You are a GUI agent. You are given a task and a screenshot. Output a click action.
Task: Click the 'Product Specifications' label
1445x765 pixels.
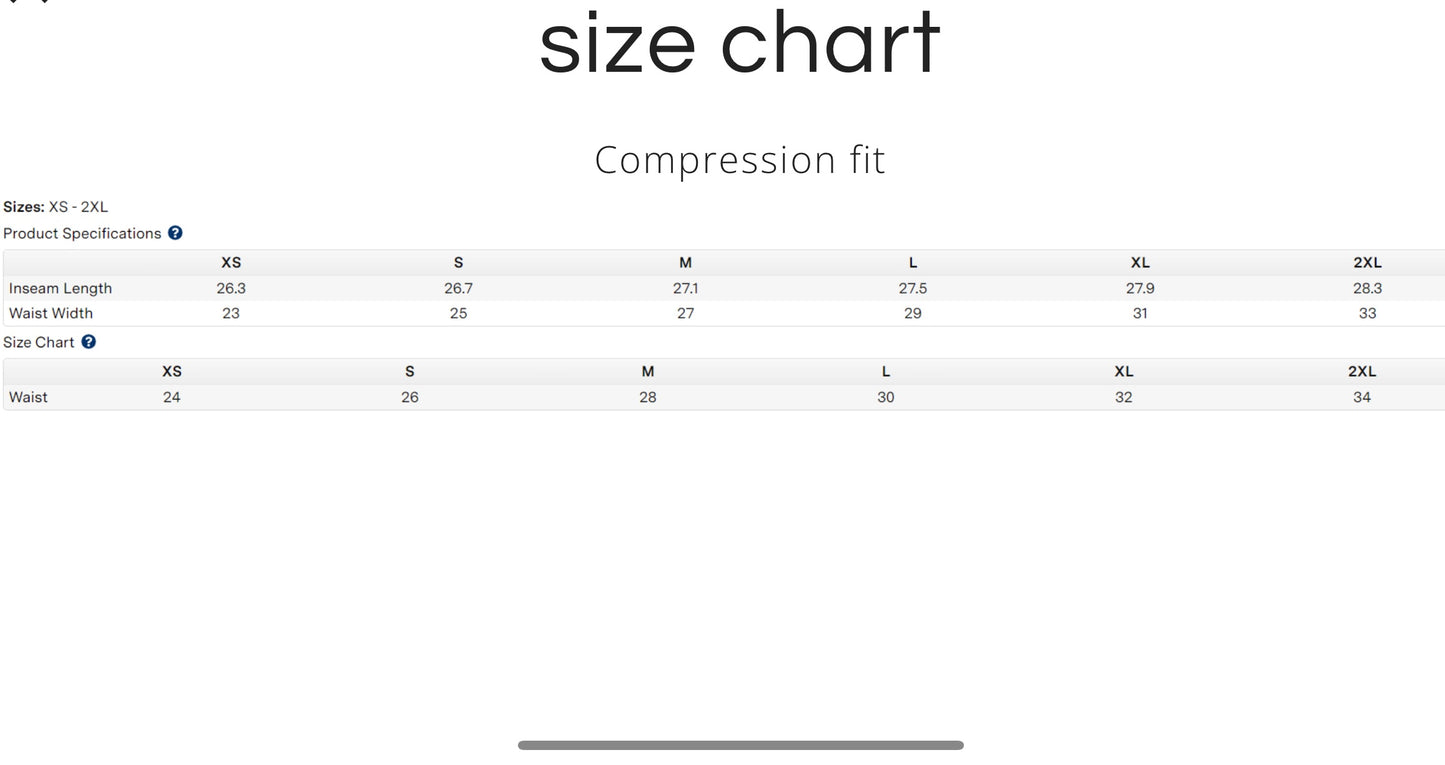(82, 233)
